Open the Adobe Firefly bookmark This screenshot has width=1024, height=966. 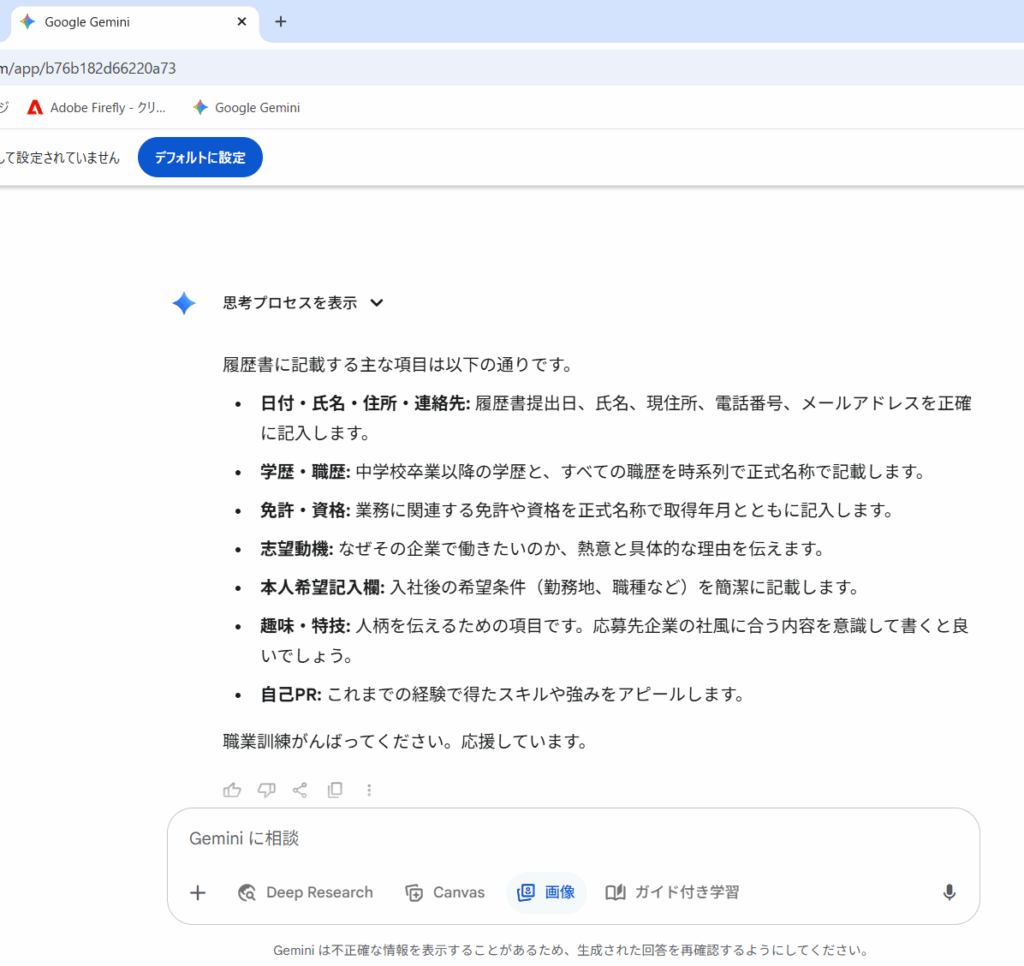[97, 108]
